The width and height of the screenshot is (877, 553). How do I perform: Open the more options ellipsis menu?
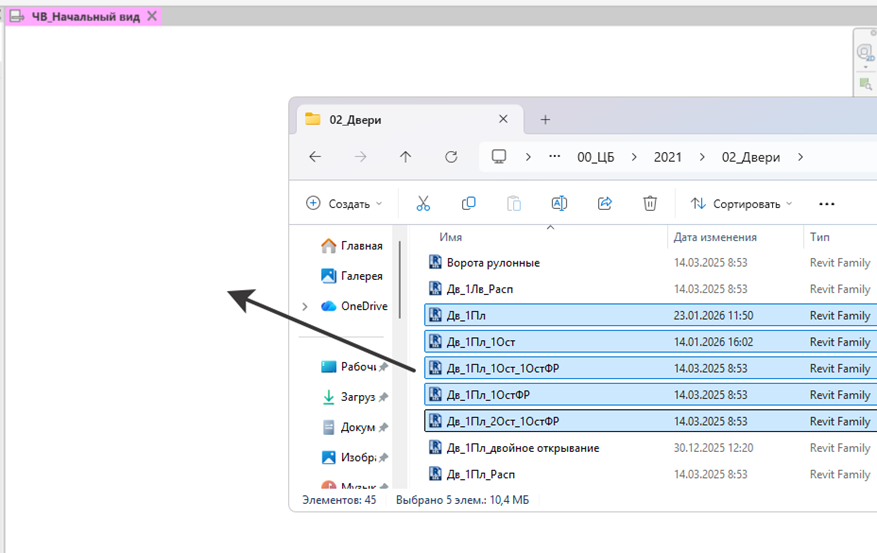(x=826, y=203)
